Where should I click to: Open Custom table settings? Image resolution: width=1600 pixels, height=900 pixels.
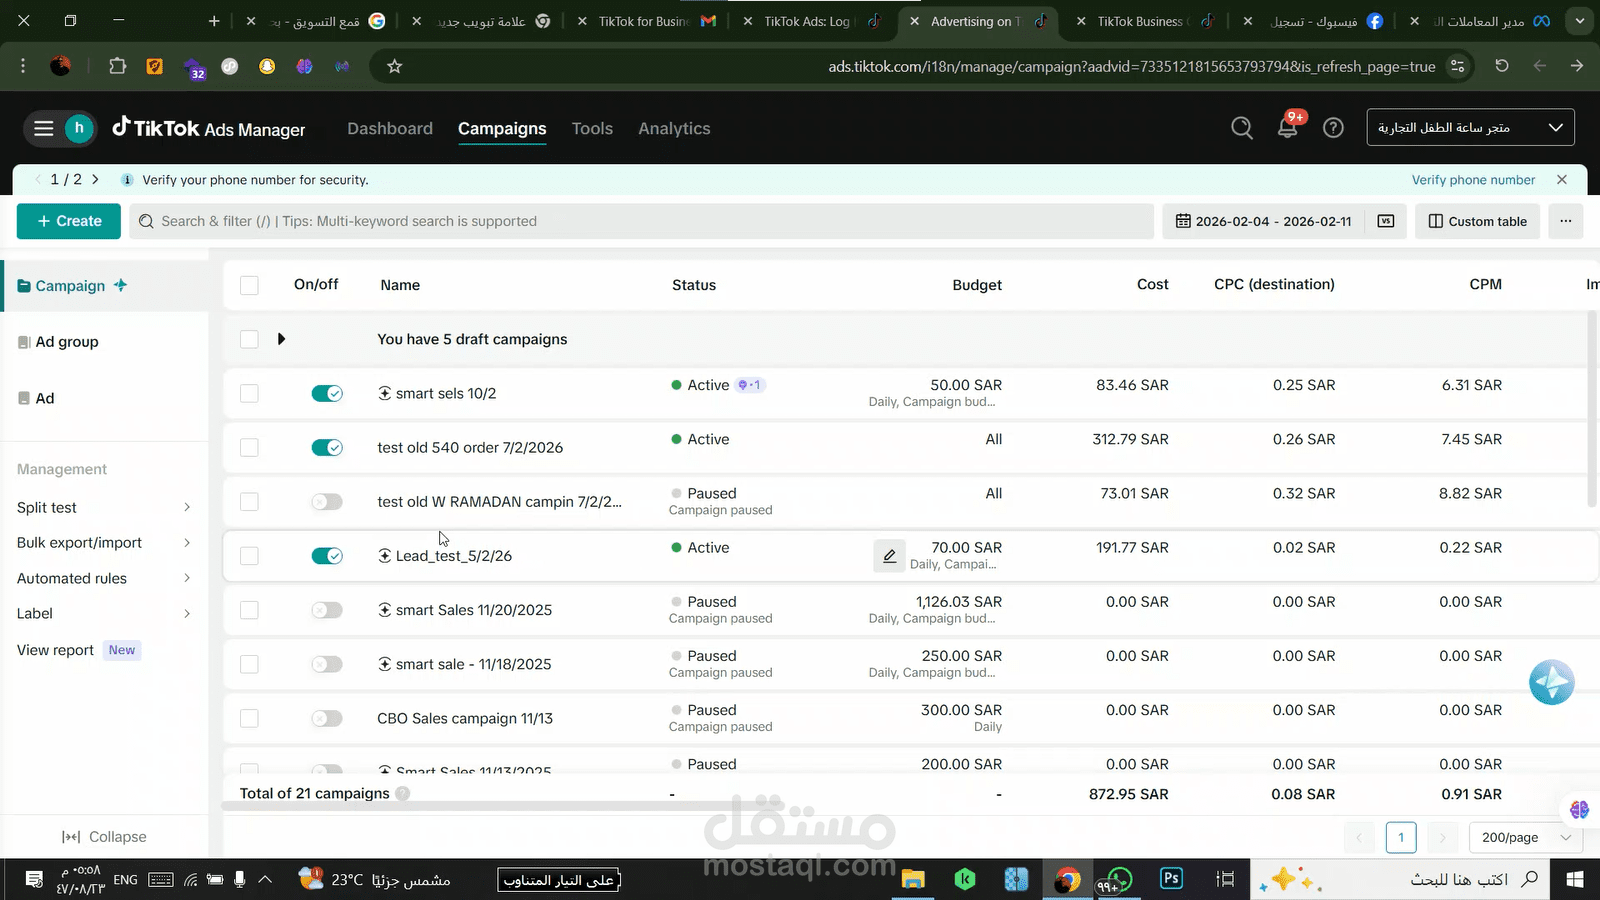(x=1477, y=221)
